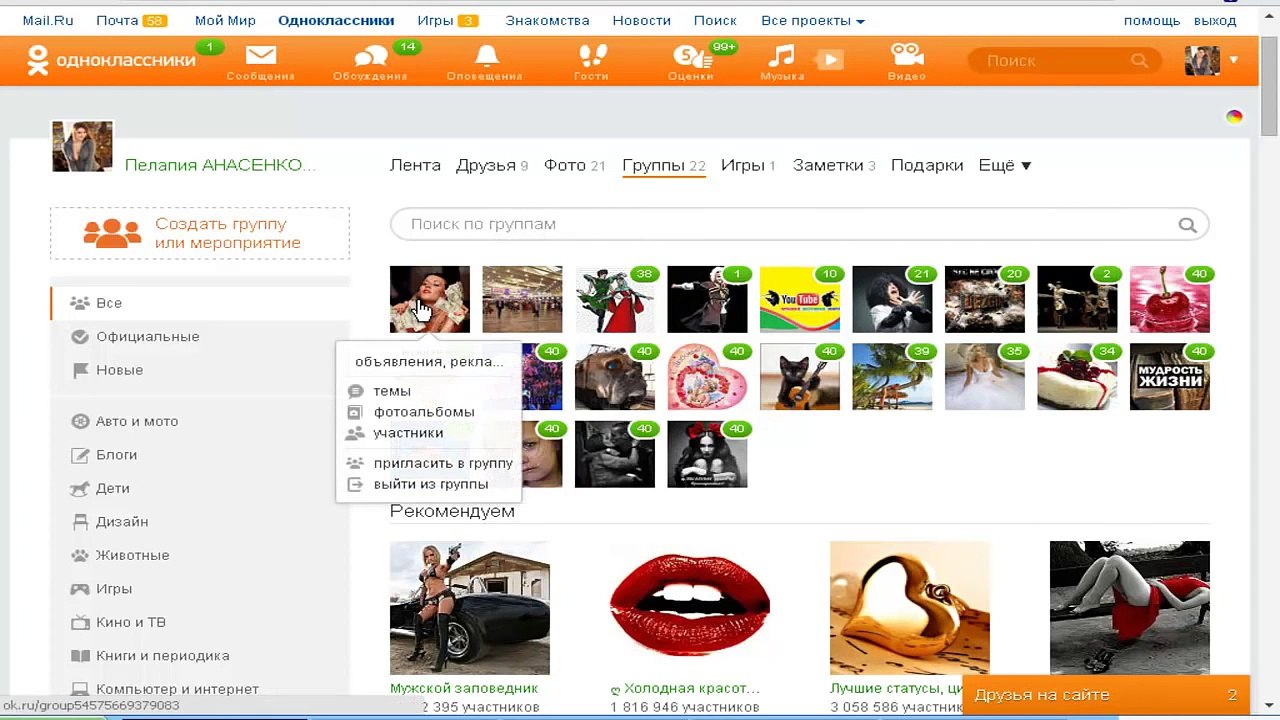Viewport: 1280px width, 720px height.
Task: Select the Официальные category
Action: (x=147, y=336)
